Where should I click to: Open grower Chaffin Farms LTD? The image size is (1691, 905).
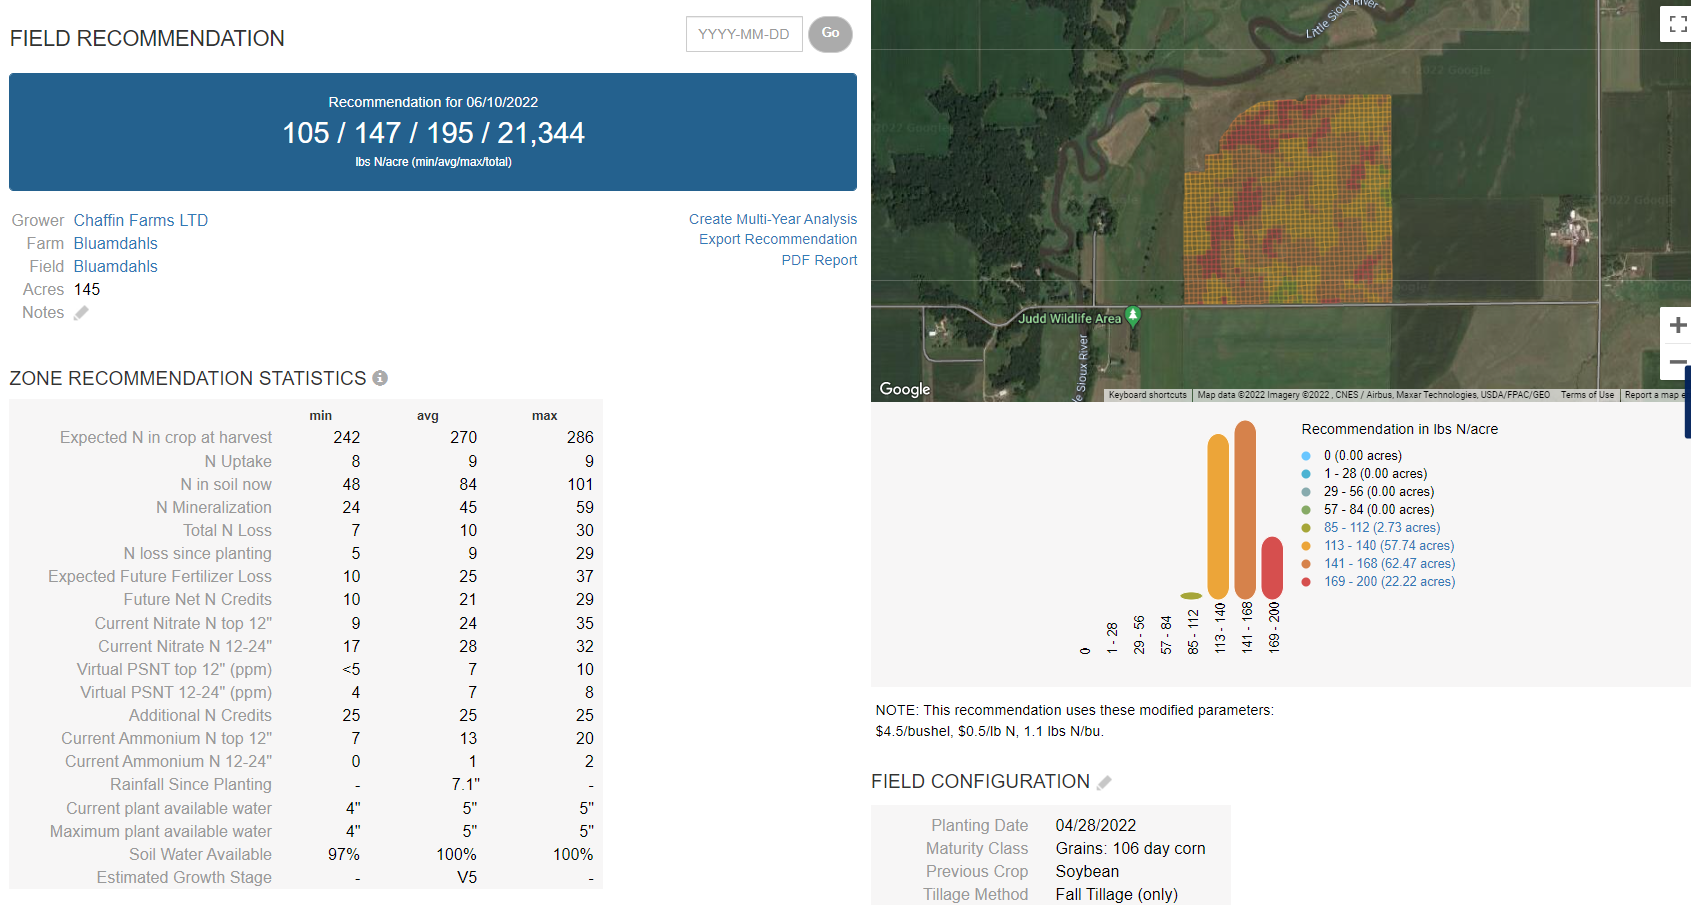click(x=141, y=220)
